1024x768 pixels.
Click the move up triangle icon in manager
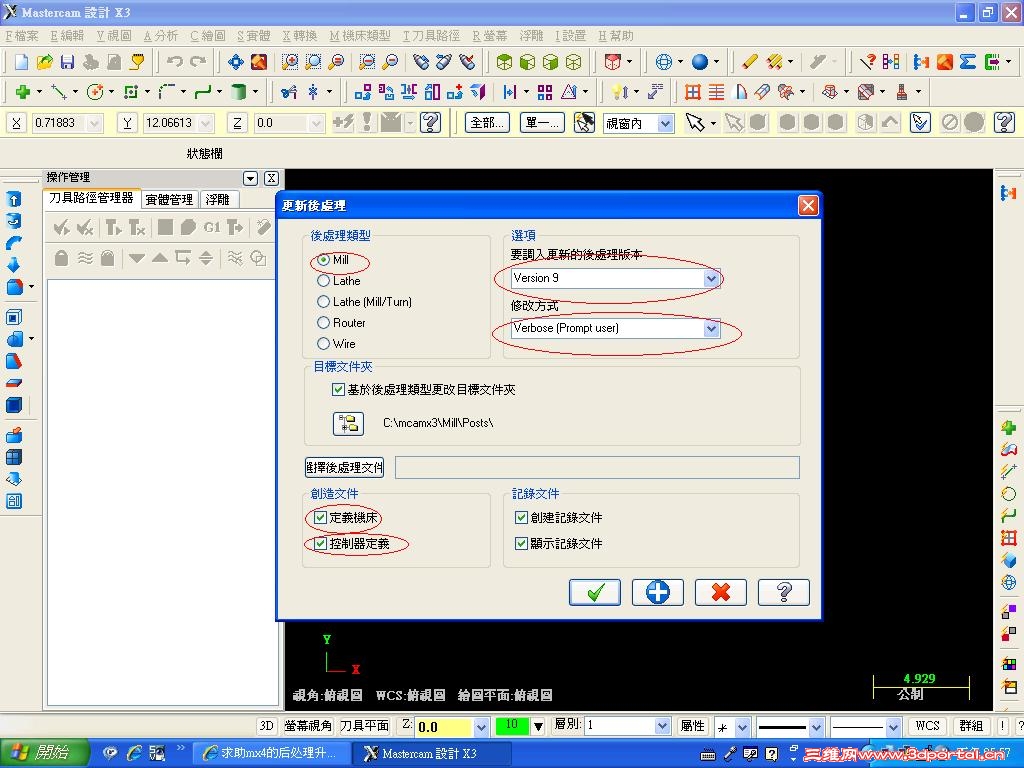tap(159, 258)
